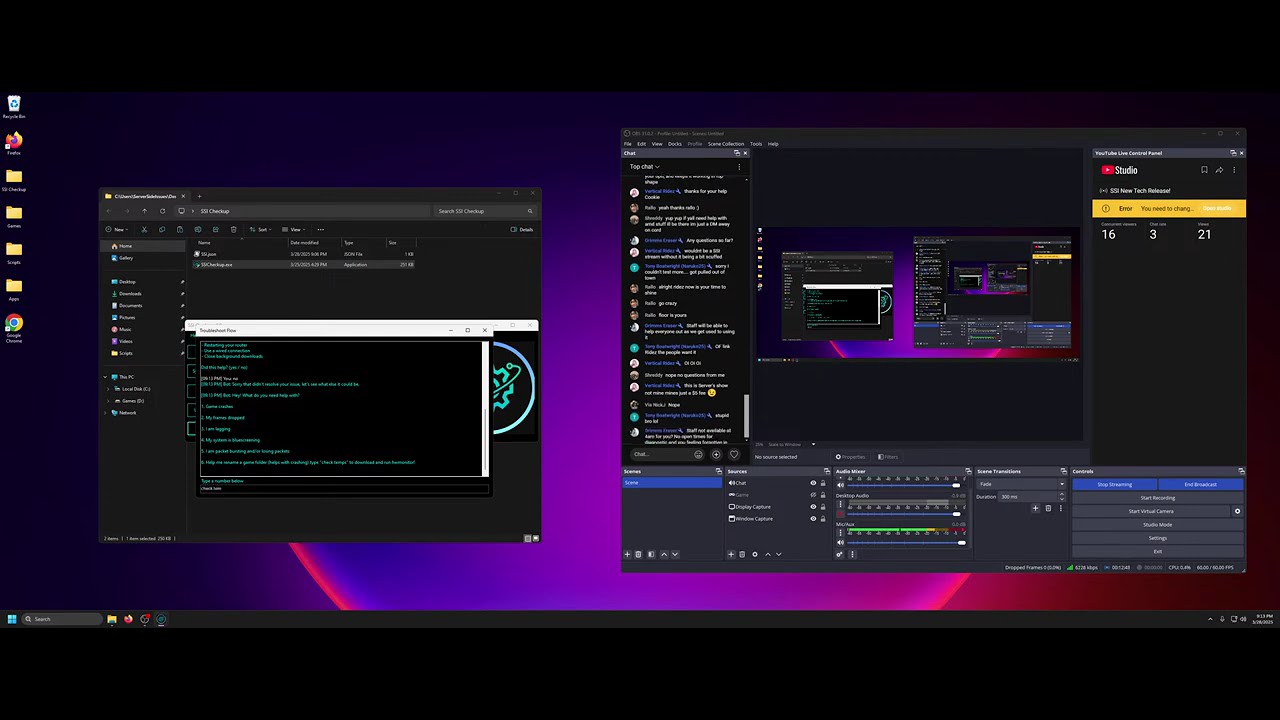Expand This PC in navigation pane
The height and width of the screenshot is (720, 1280).
[x=105, y=377]
